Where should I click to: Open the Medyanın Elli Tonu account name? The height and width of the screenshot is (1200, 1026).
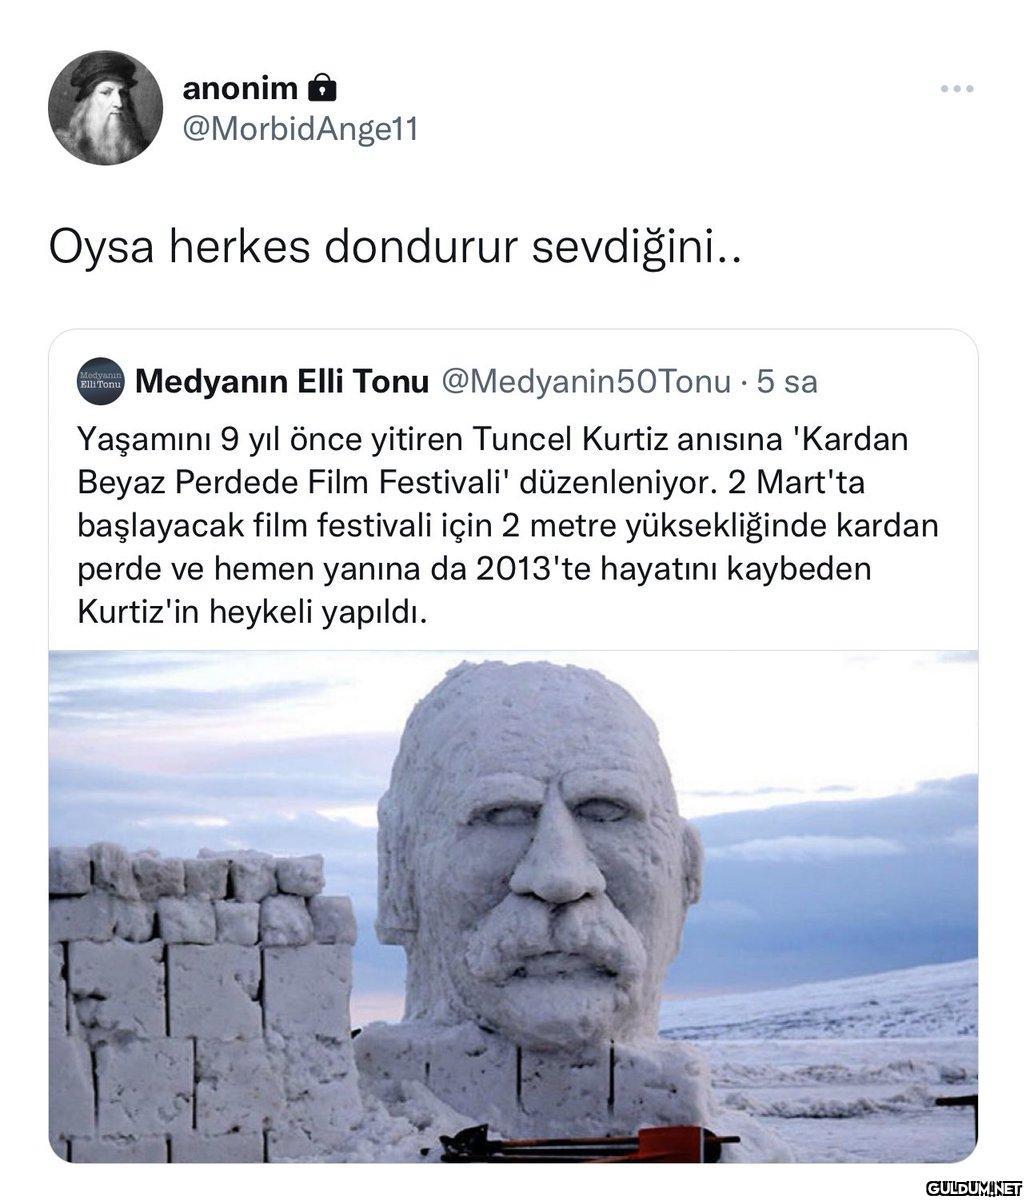(x=281, y=381)
